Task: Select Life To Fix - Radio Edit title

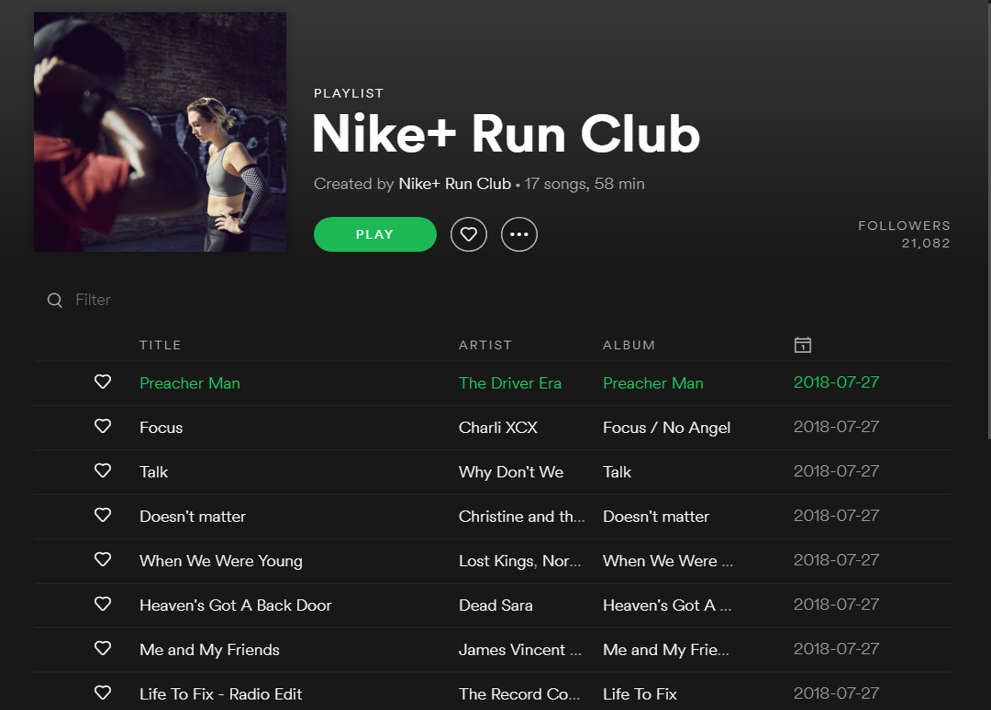Action: point(221,694)
